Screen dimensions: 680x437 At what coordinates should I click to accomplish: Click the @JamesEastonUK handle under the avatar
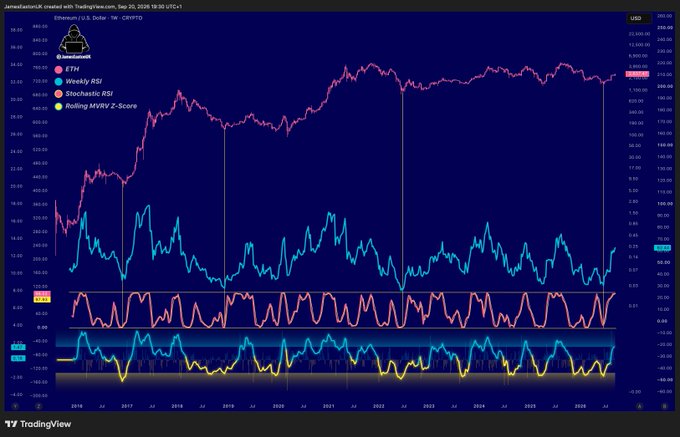(x=74, y=57)
